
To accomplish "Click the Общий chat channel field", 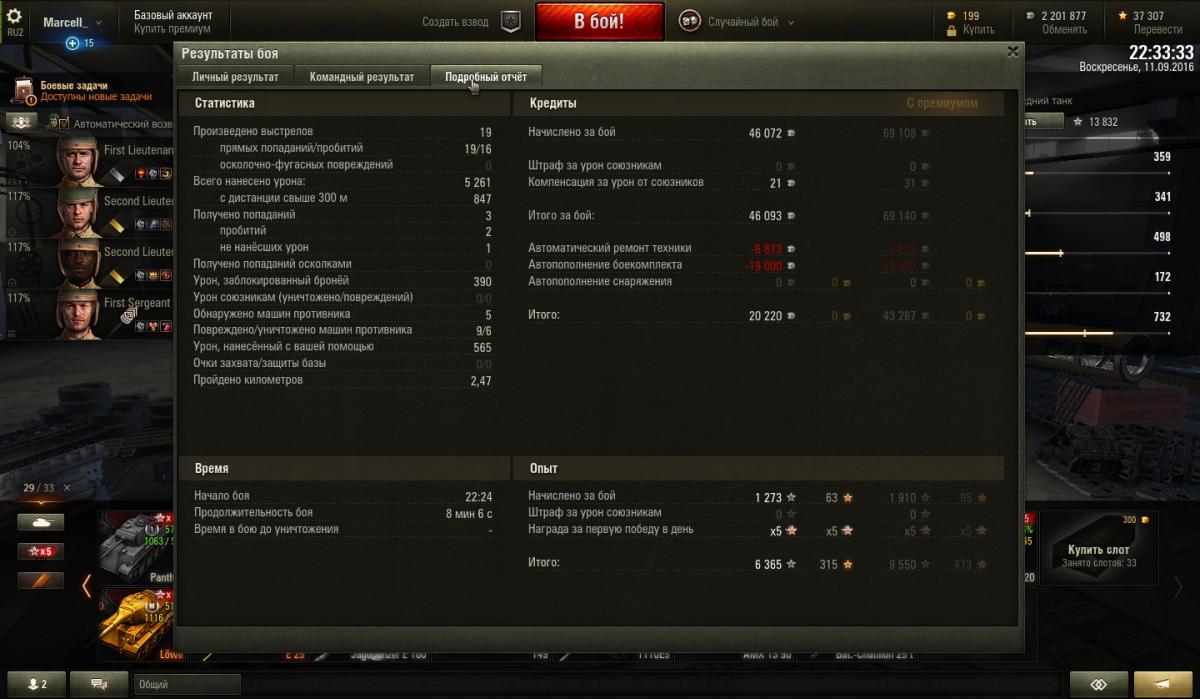I will click(x=188, y=684).
